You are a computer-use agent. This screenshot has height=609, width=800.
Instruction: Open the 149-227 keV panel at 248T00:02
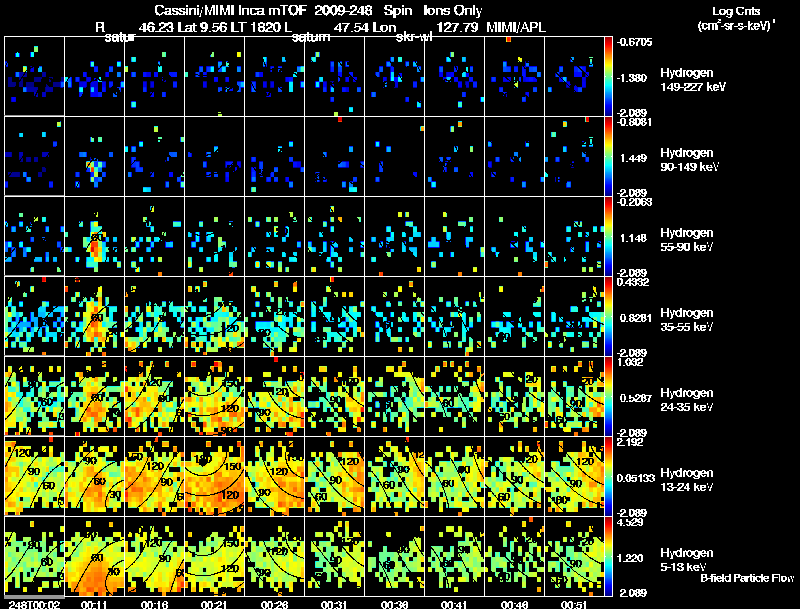click(x=34, y=76)
